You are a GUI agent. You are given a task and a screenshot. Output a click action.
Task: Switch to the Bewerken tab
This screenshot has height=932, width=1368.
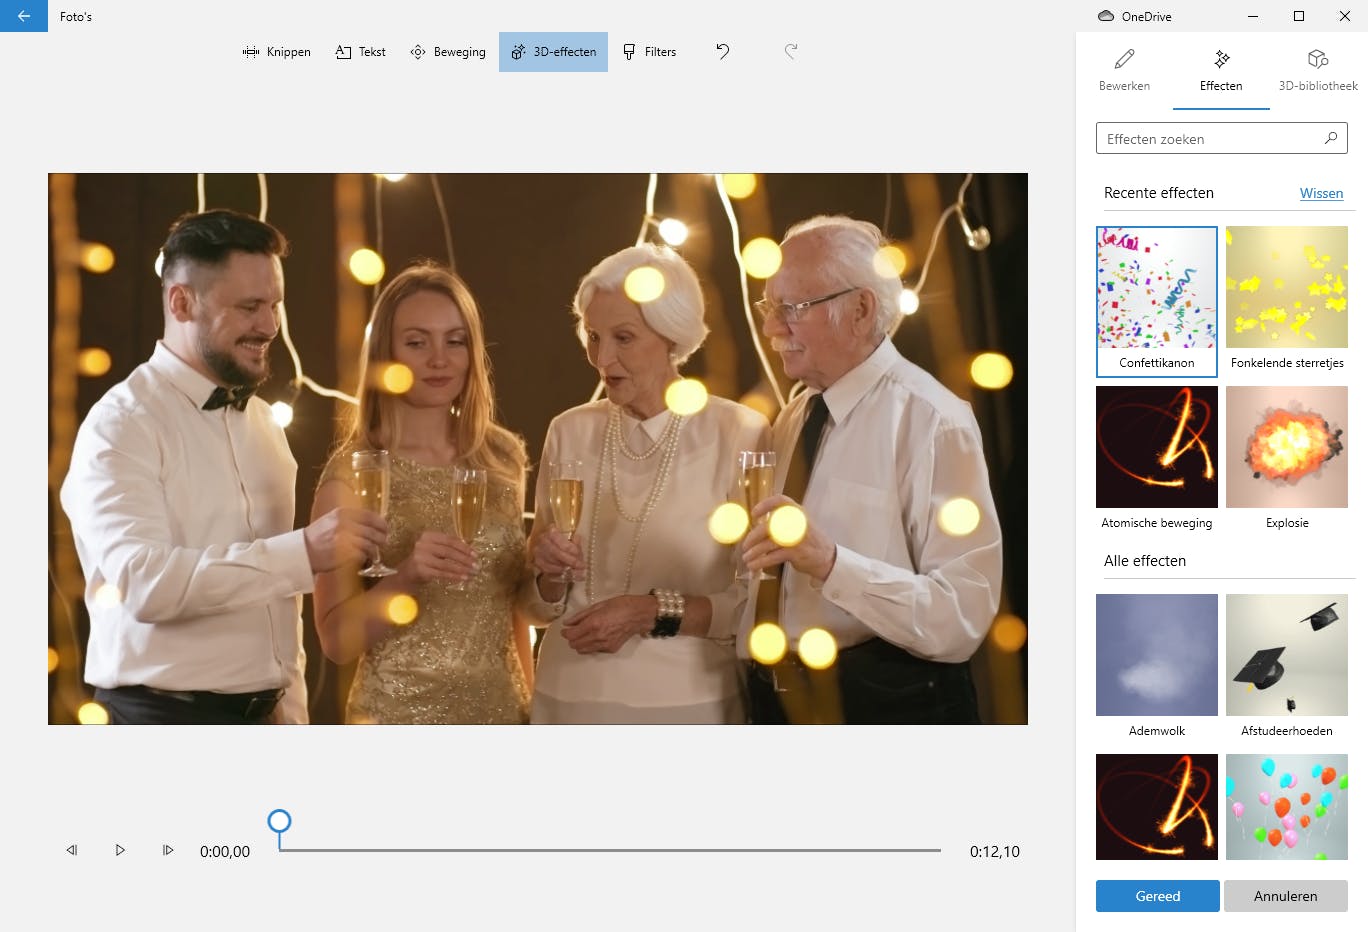coord(1124,70)
